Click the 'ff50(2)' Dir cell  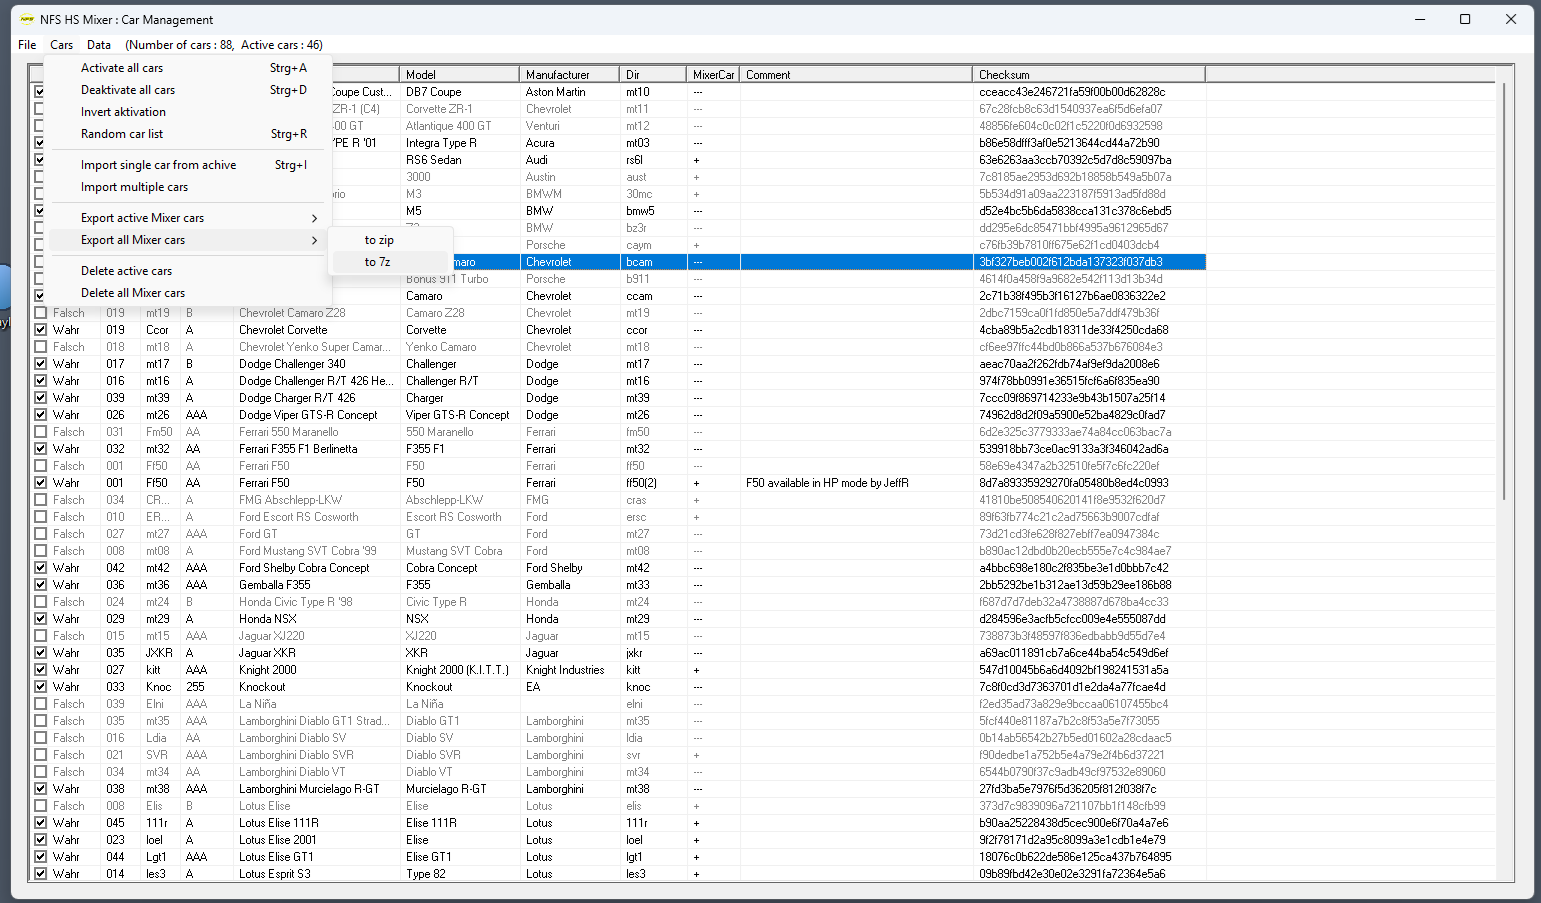tap(641, 483)
